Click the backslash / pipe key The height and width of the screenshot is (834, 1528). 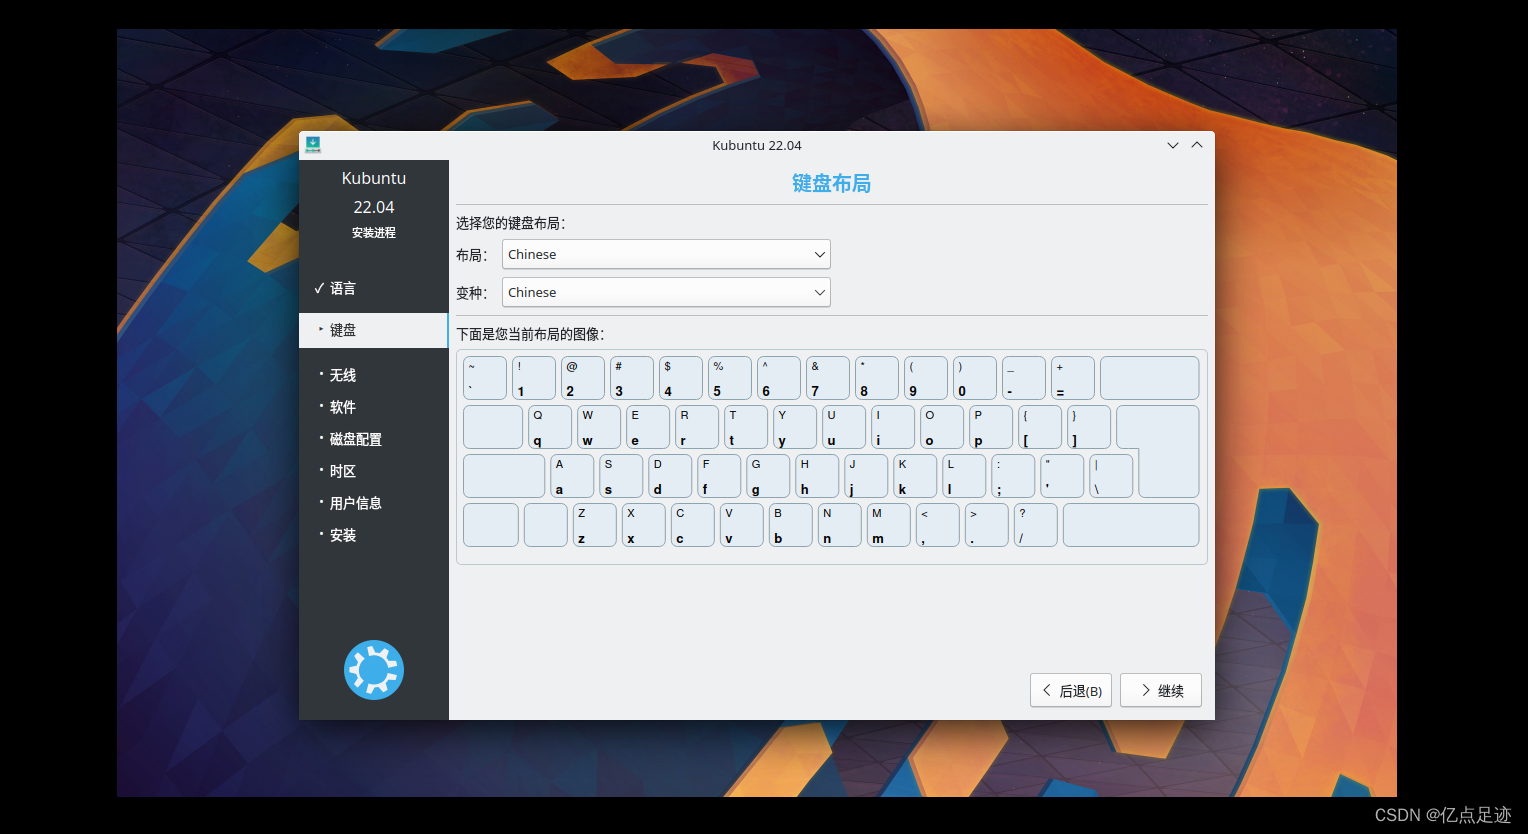[1111, 476]
